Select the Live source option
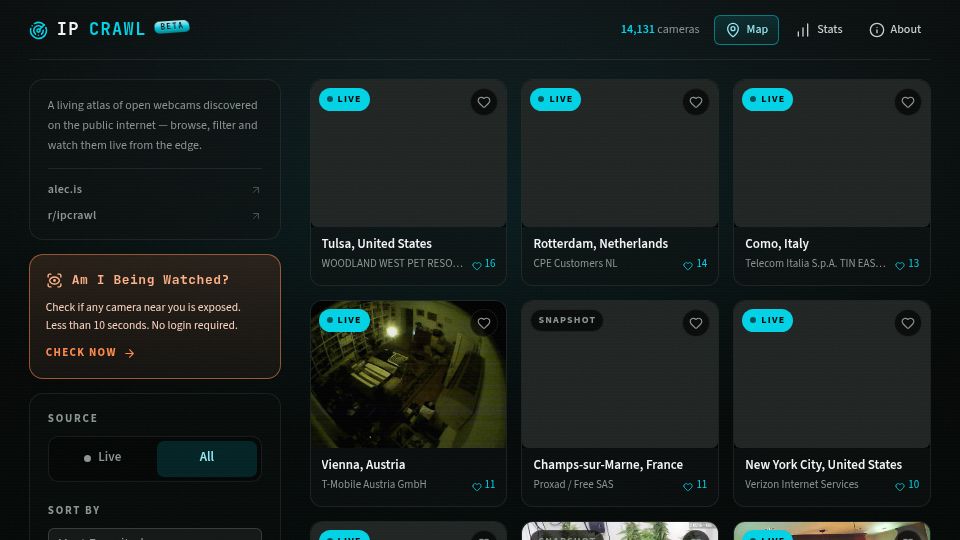This screenshot has width=960, height=540. click(103, 457)
